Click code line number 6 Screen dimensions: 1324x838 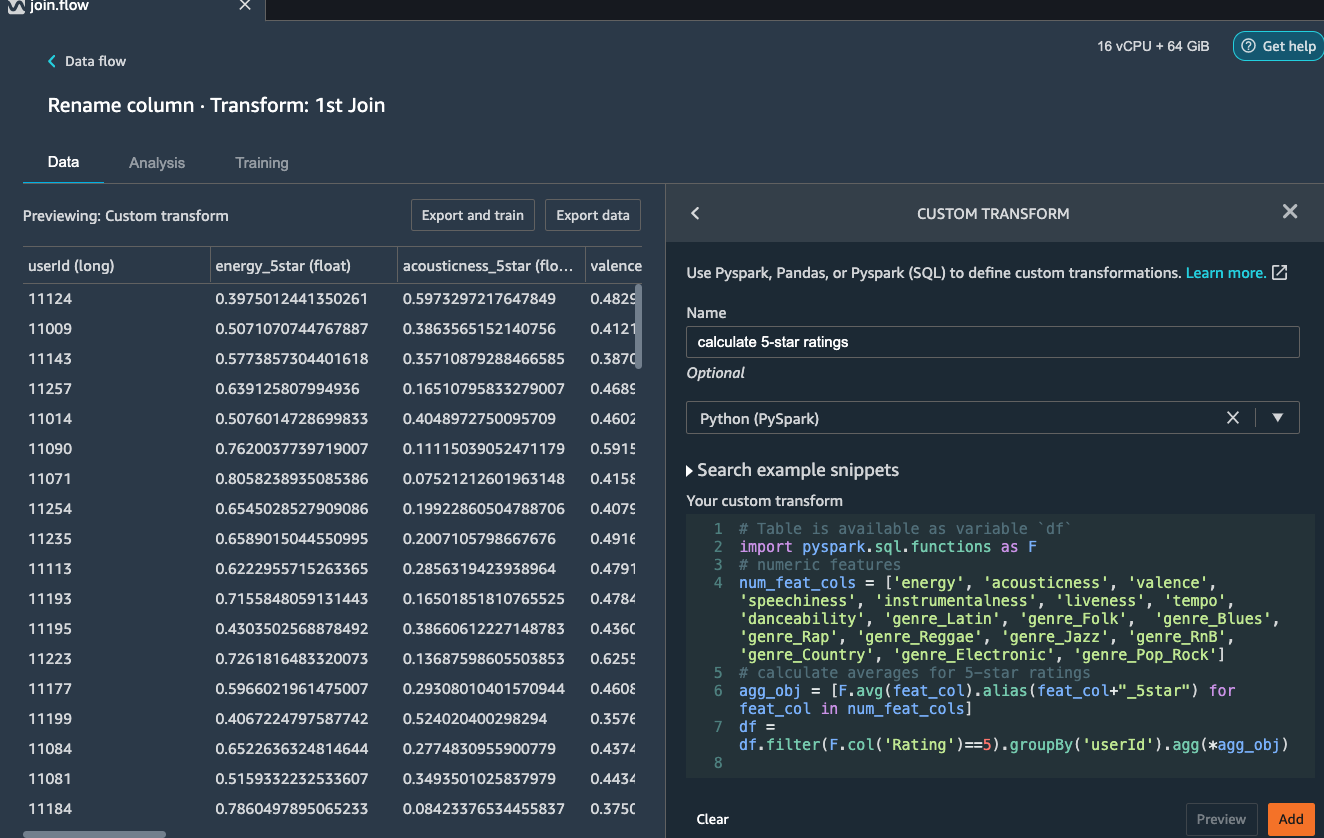point(718,691)
